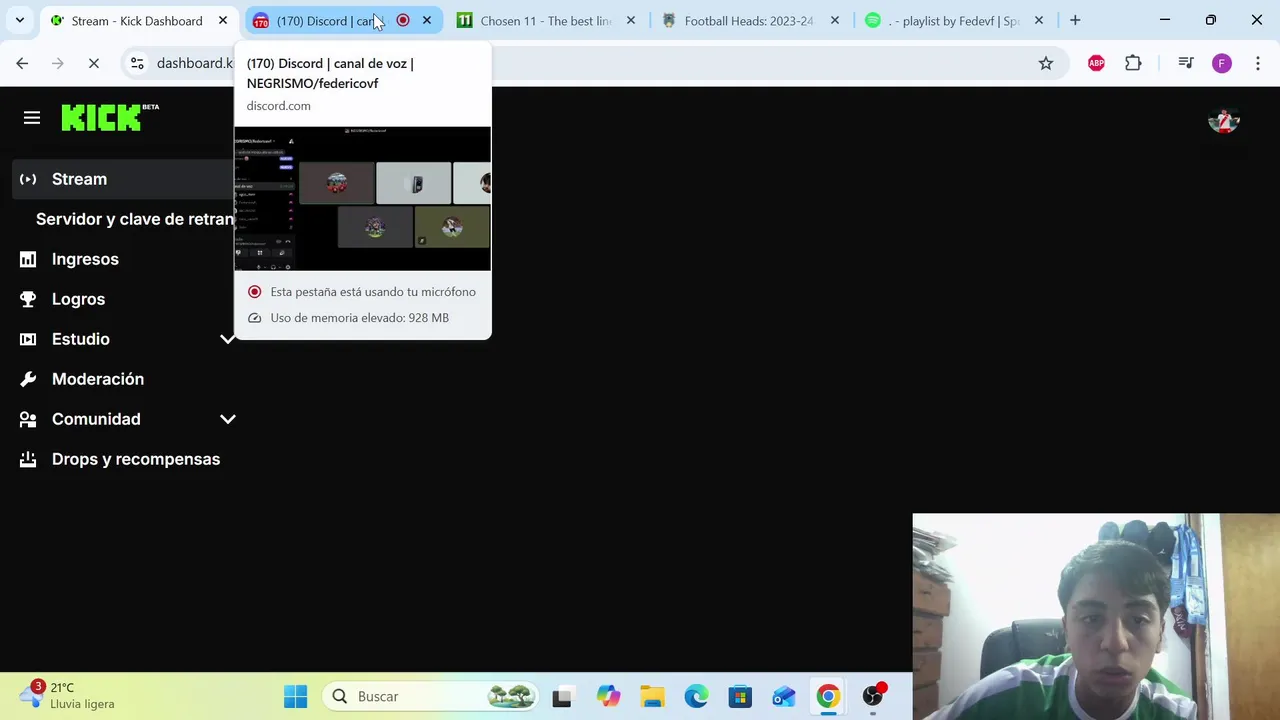The image size is (1280, 720).
Task: Open a new browser tab
Action: (1075, 20)
